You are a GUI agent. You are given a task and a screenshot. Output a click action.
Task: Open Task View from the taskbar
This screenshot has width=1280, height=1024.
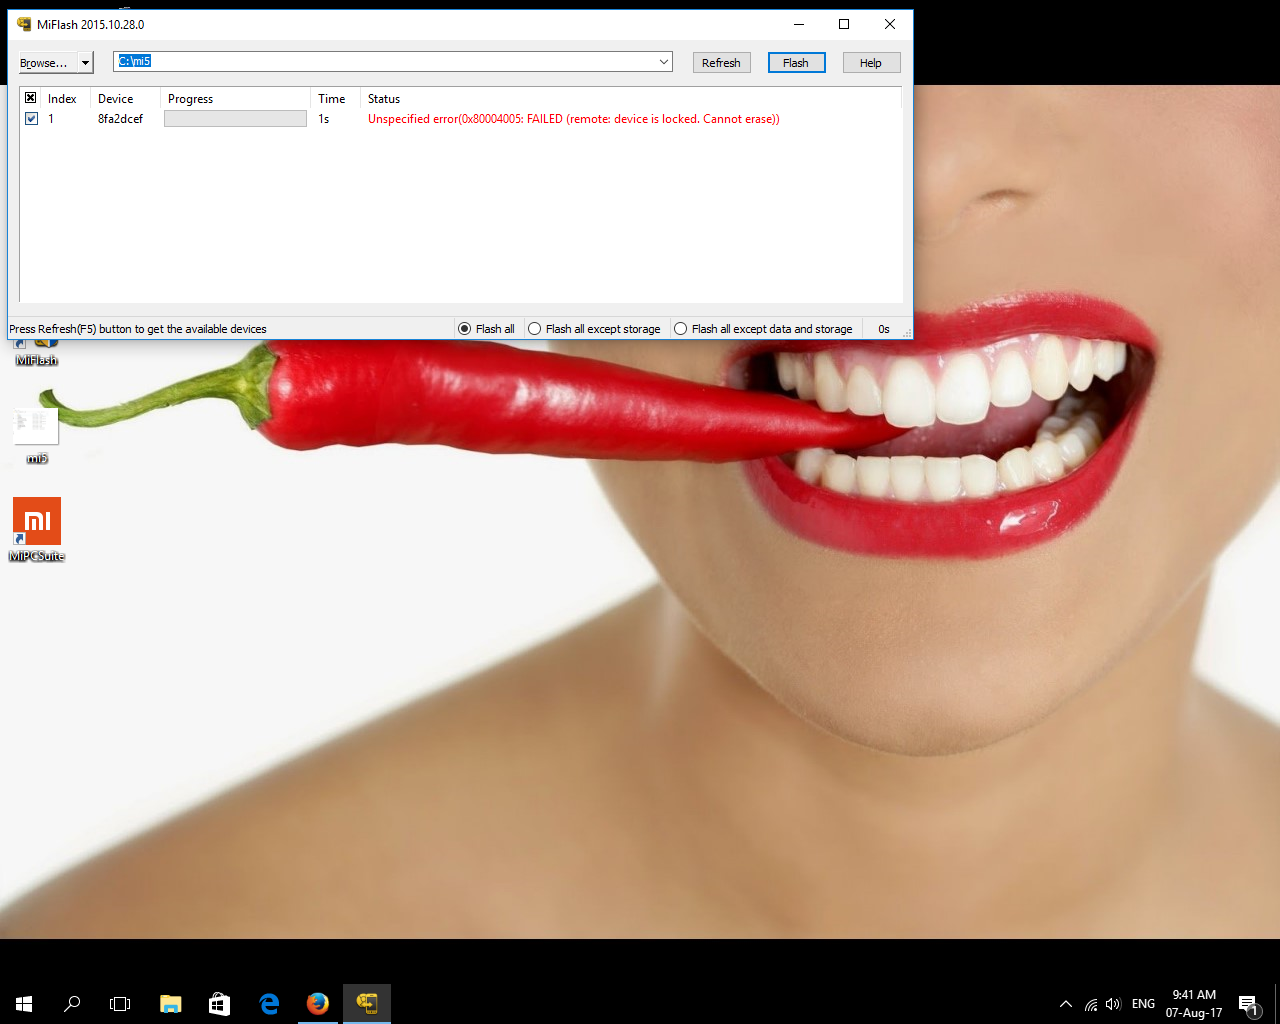[x=120, y=1003]
